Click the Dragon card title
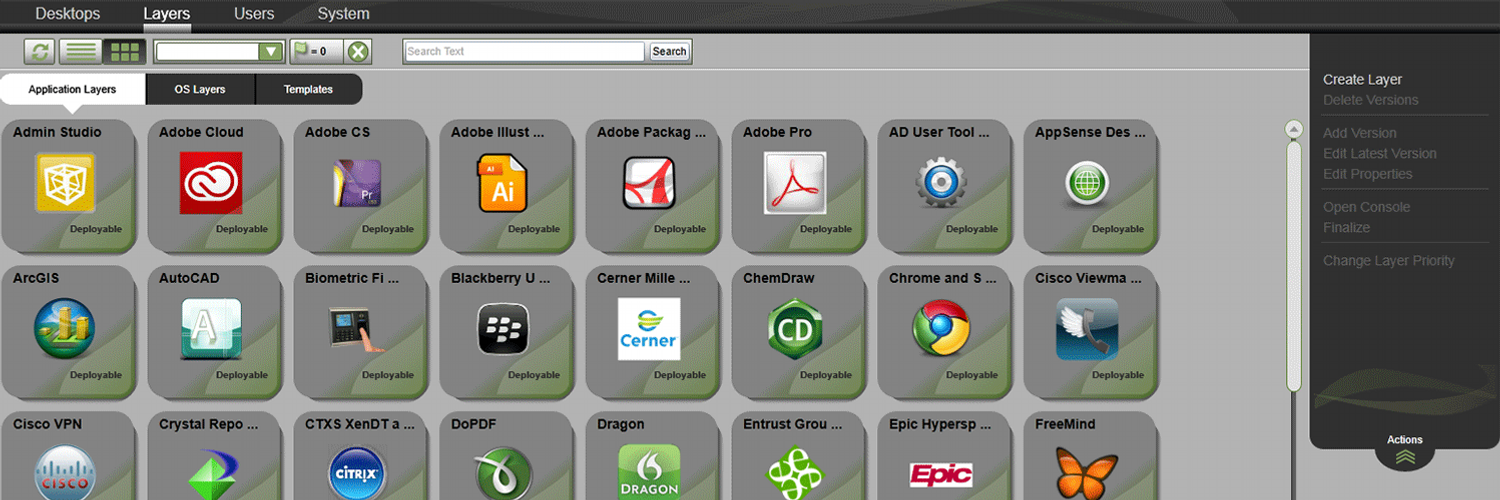The image size is (1500, 500). [620, 424]
